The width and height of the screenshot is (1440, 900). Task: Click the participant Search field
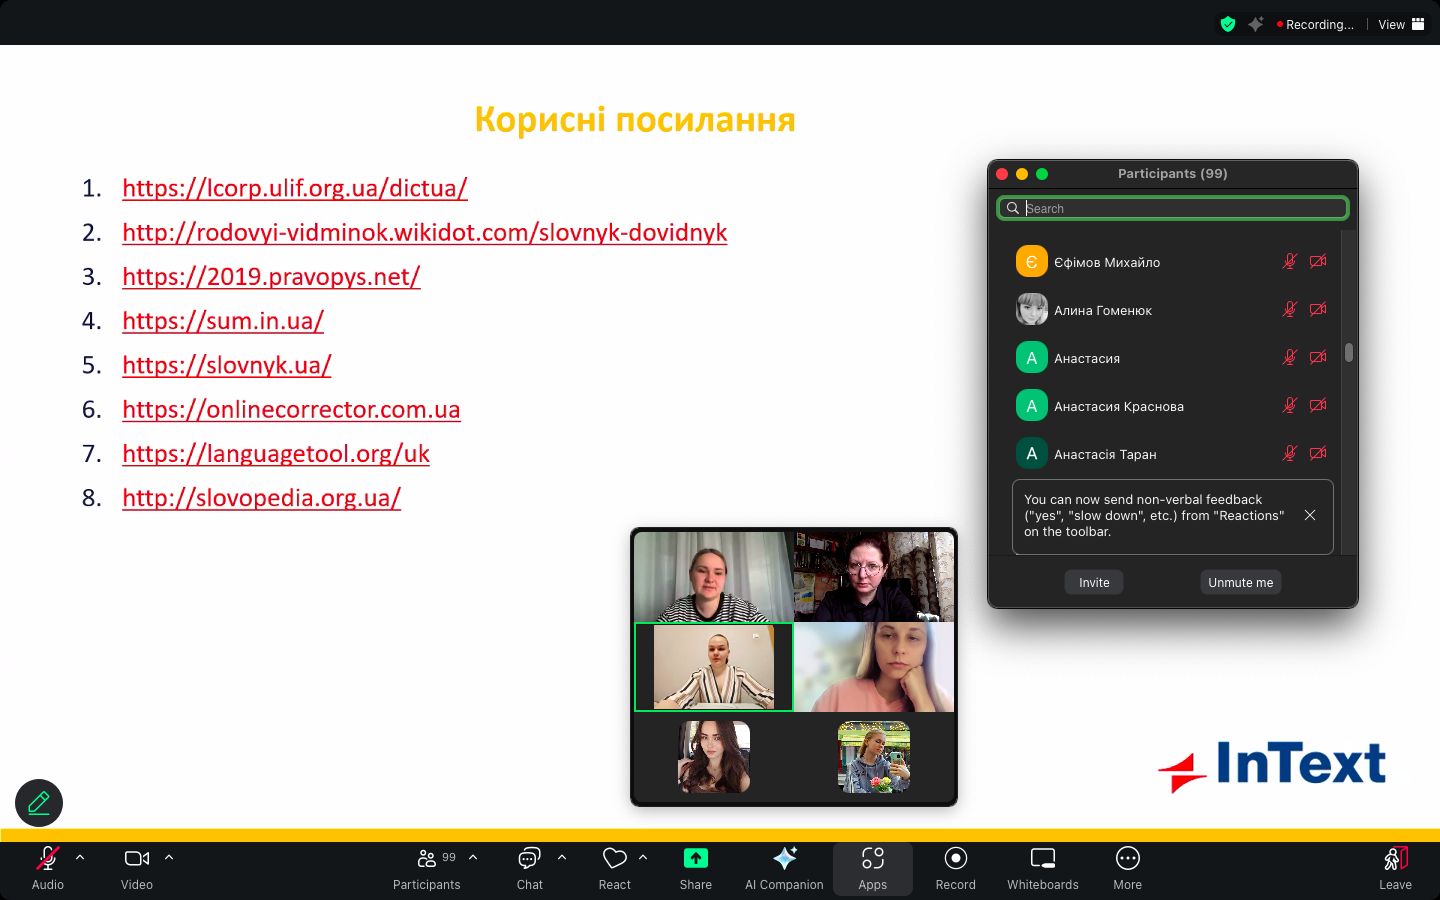(1180, 208)
